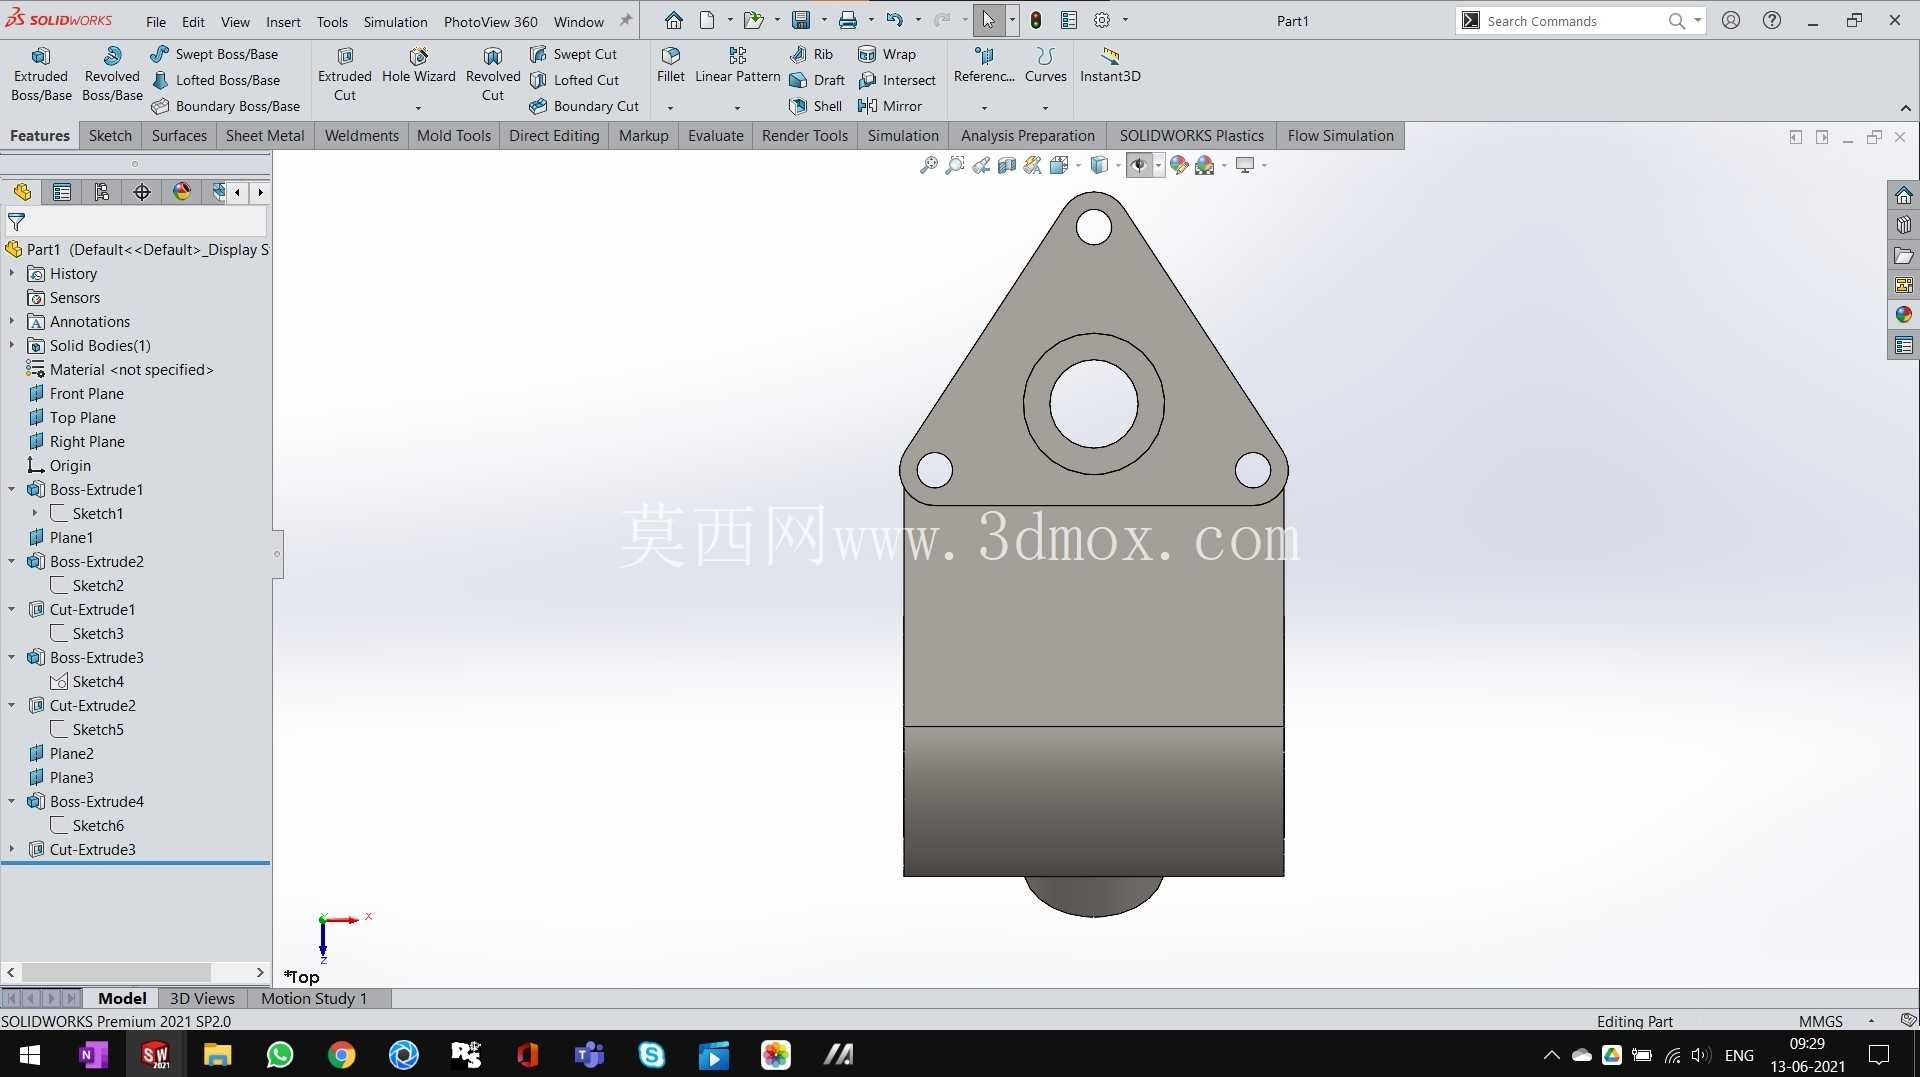The width and height of the screenshot is (1920, 1077).
Task: Open Reference Geometry tool
Action: pos(984,65)
